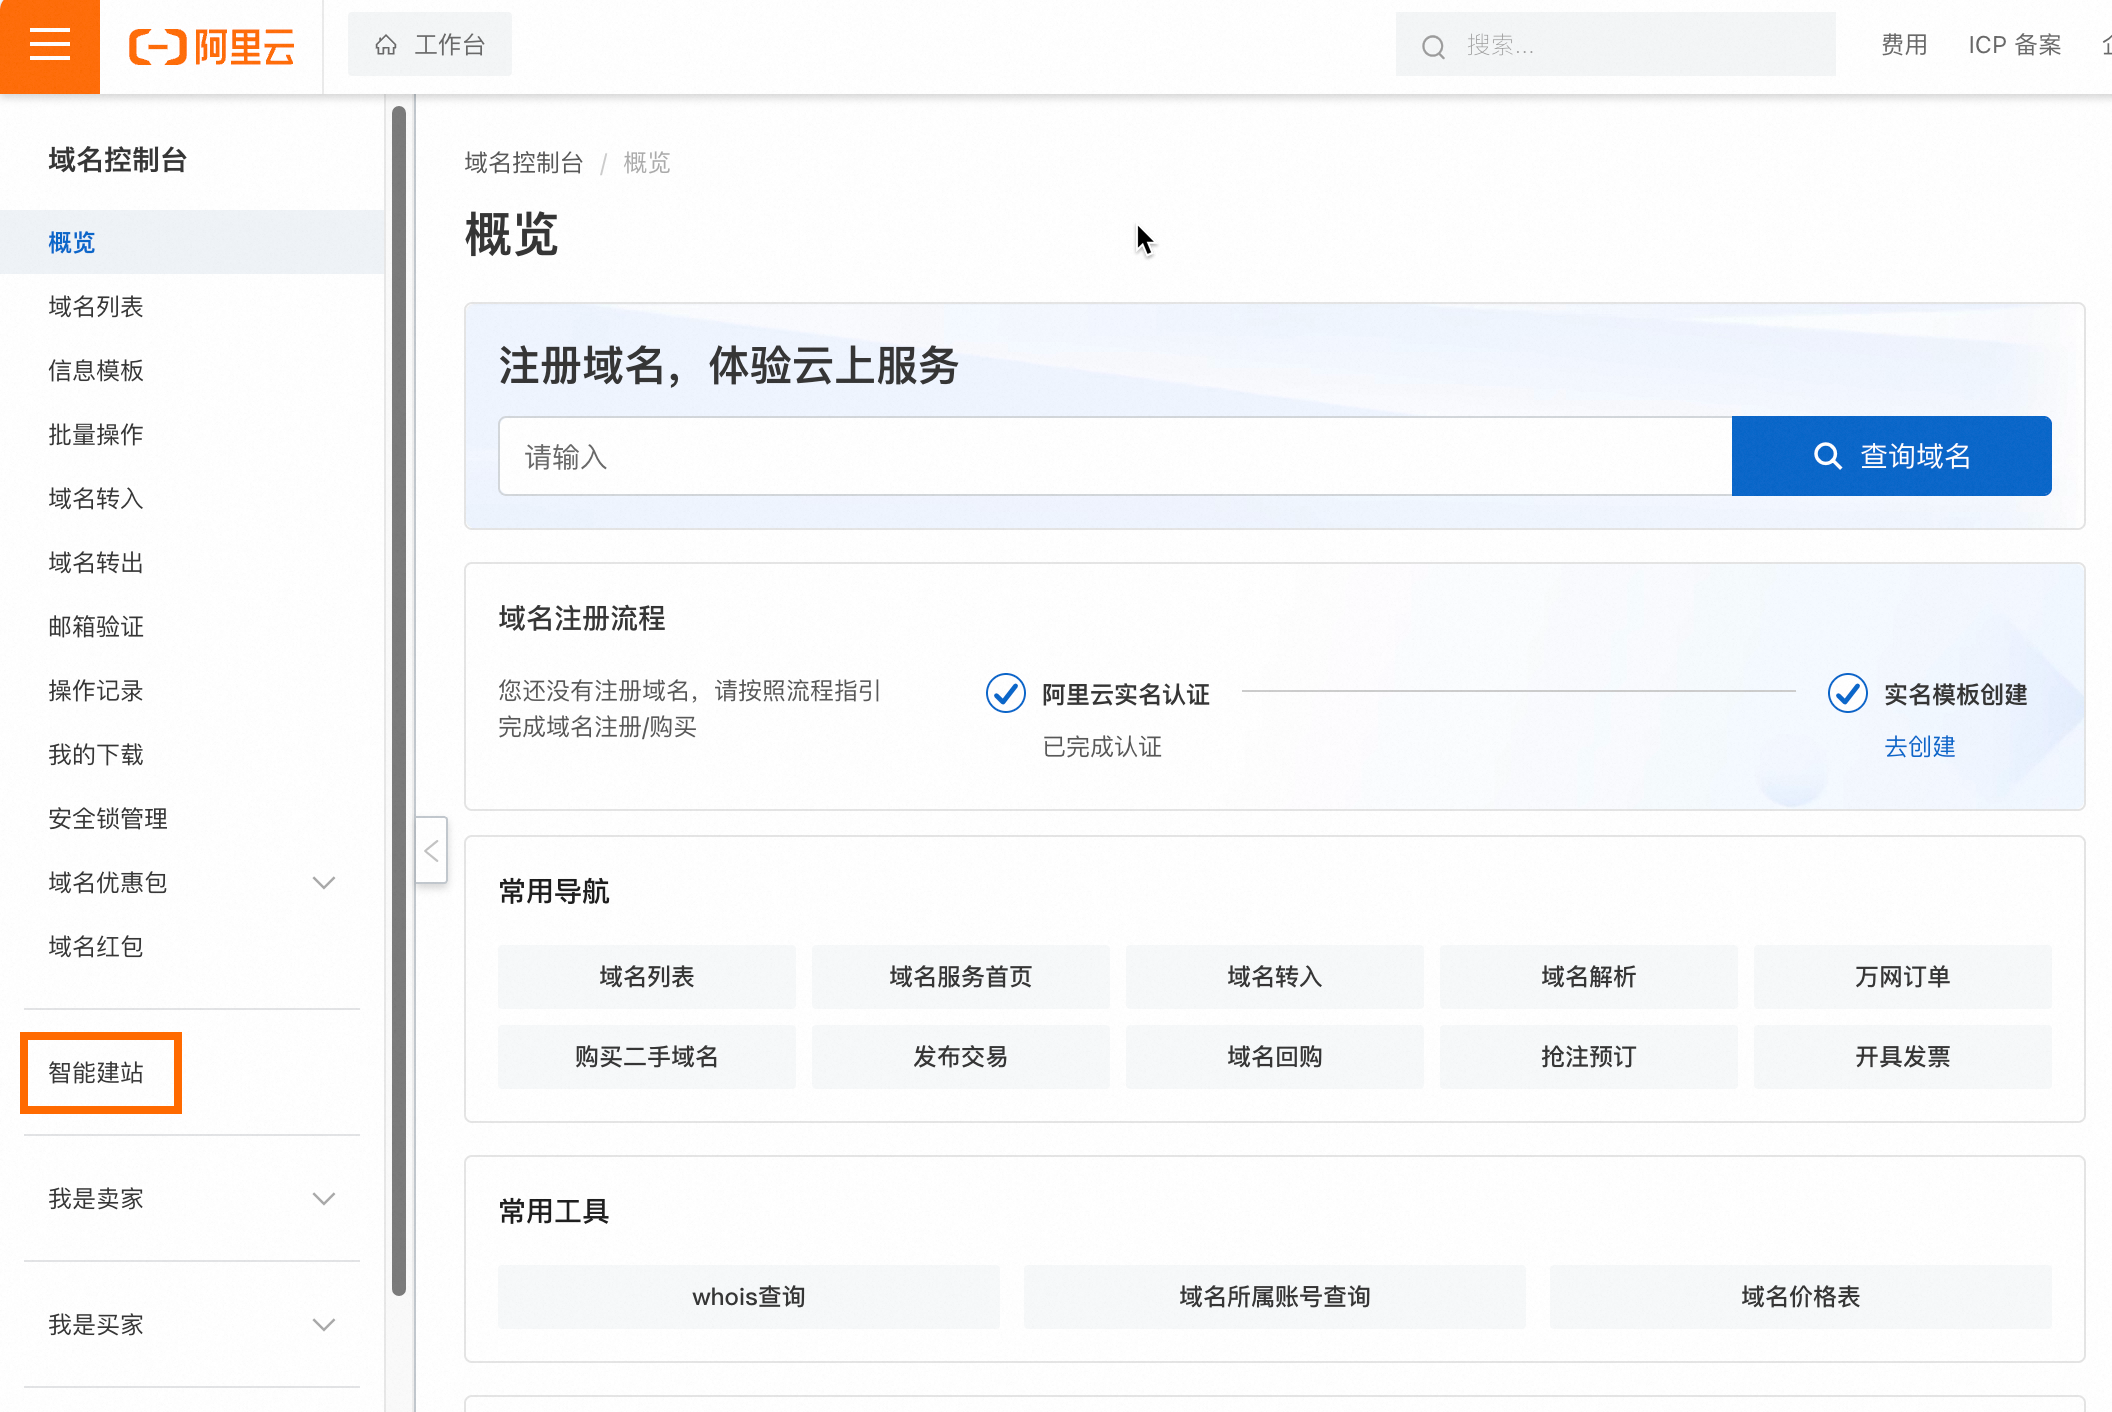Open 域名回购 shortcut
Viewport: 2112px width, 1412px height.
point(1275,1056)
